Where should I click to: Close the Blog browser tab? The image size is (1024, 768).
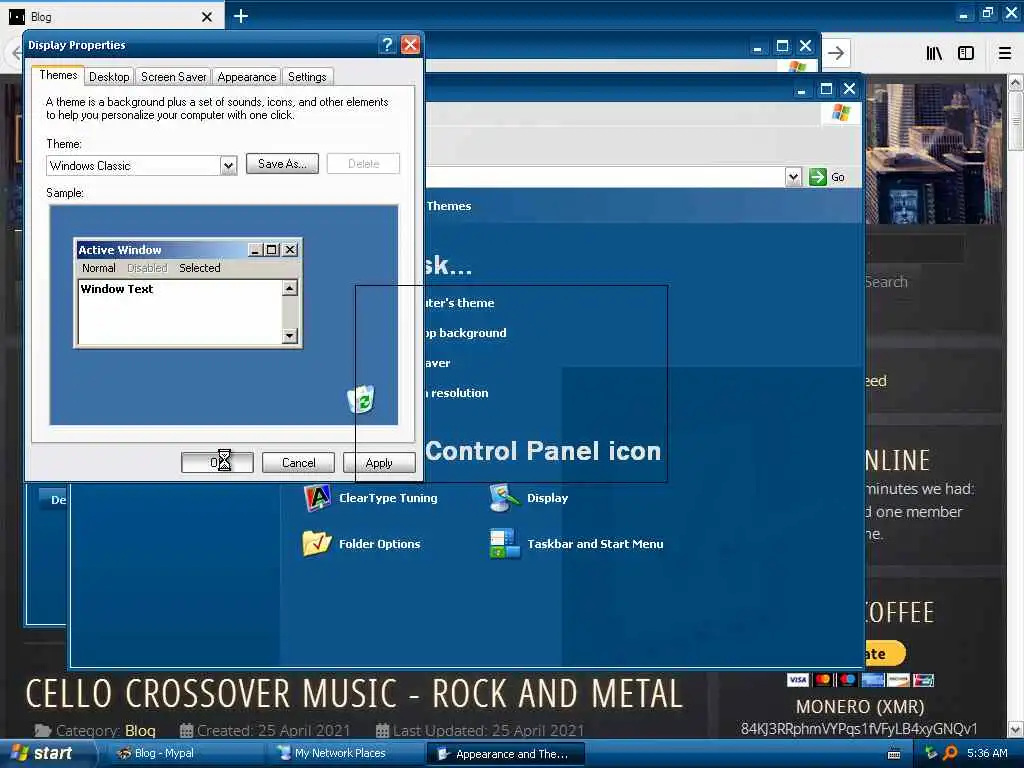[207, 17]
